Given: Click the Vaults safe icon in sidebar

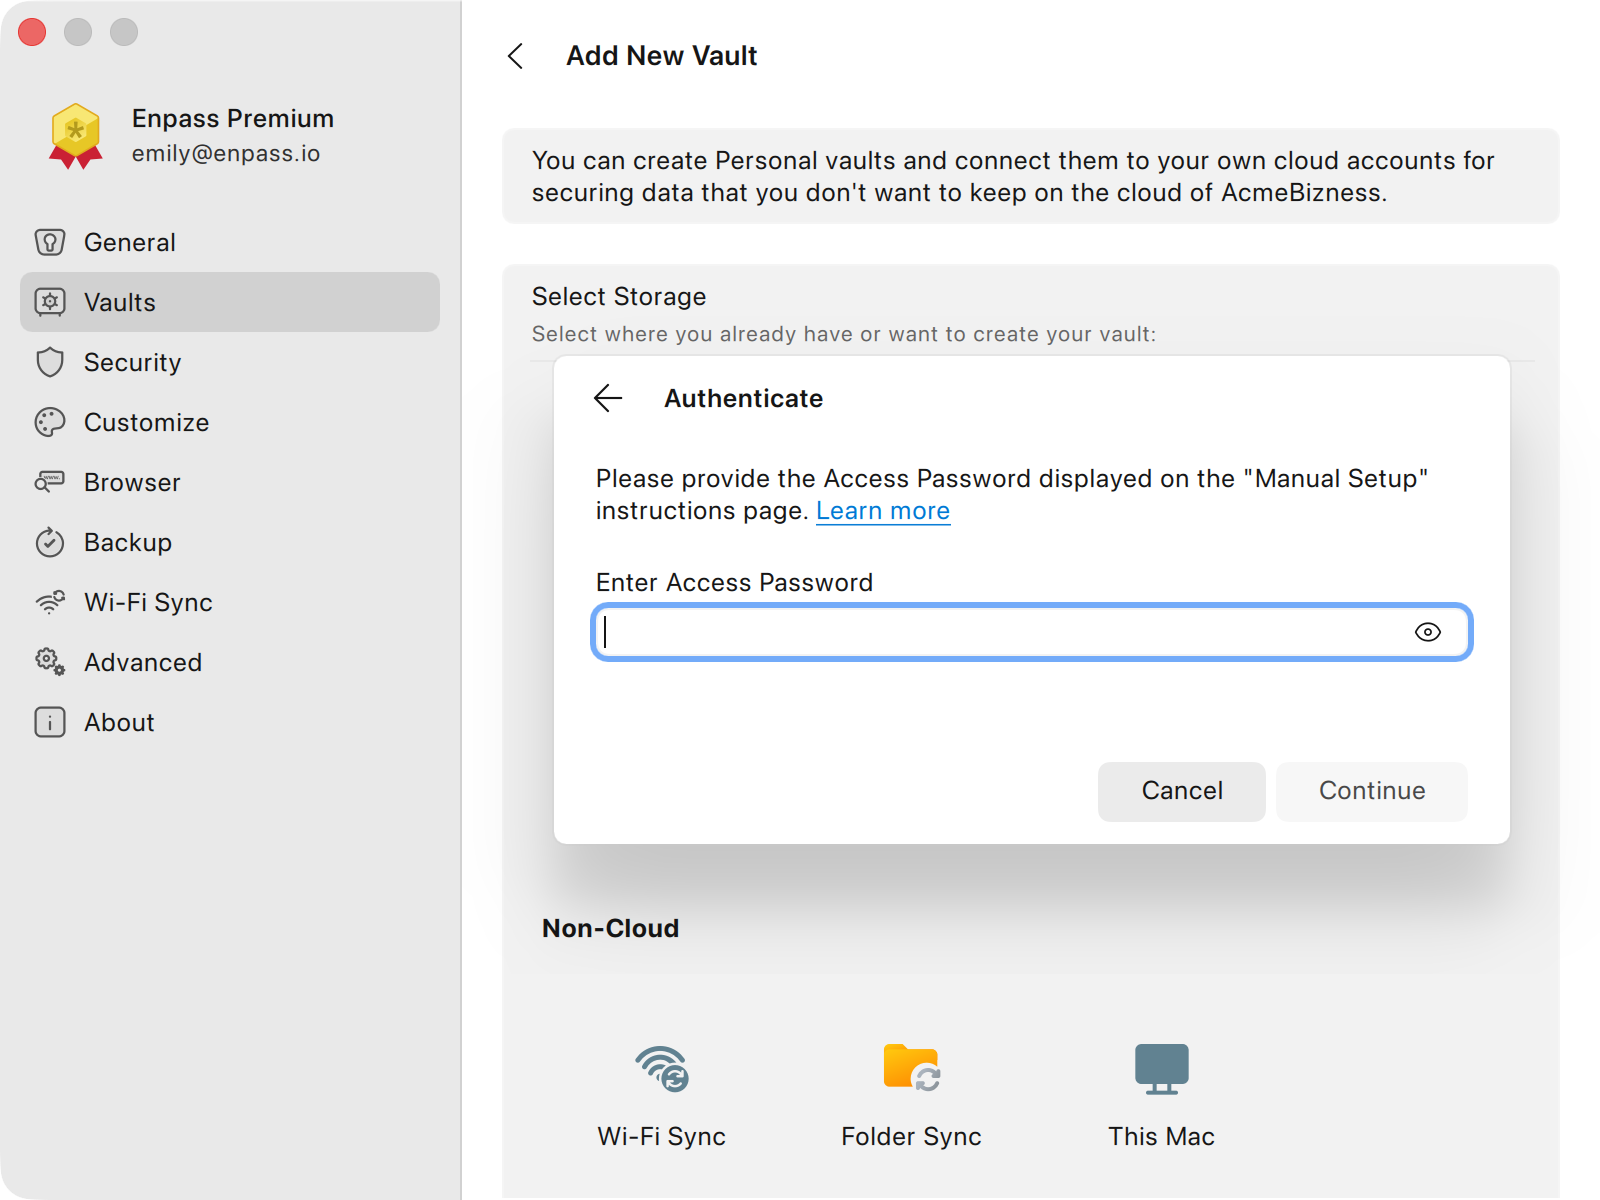Looking at the screenshot, I should 50,302.
